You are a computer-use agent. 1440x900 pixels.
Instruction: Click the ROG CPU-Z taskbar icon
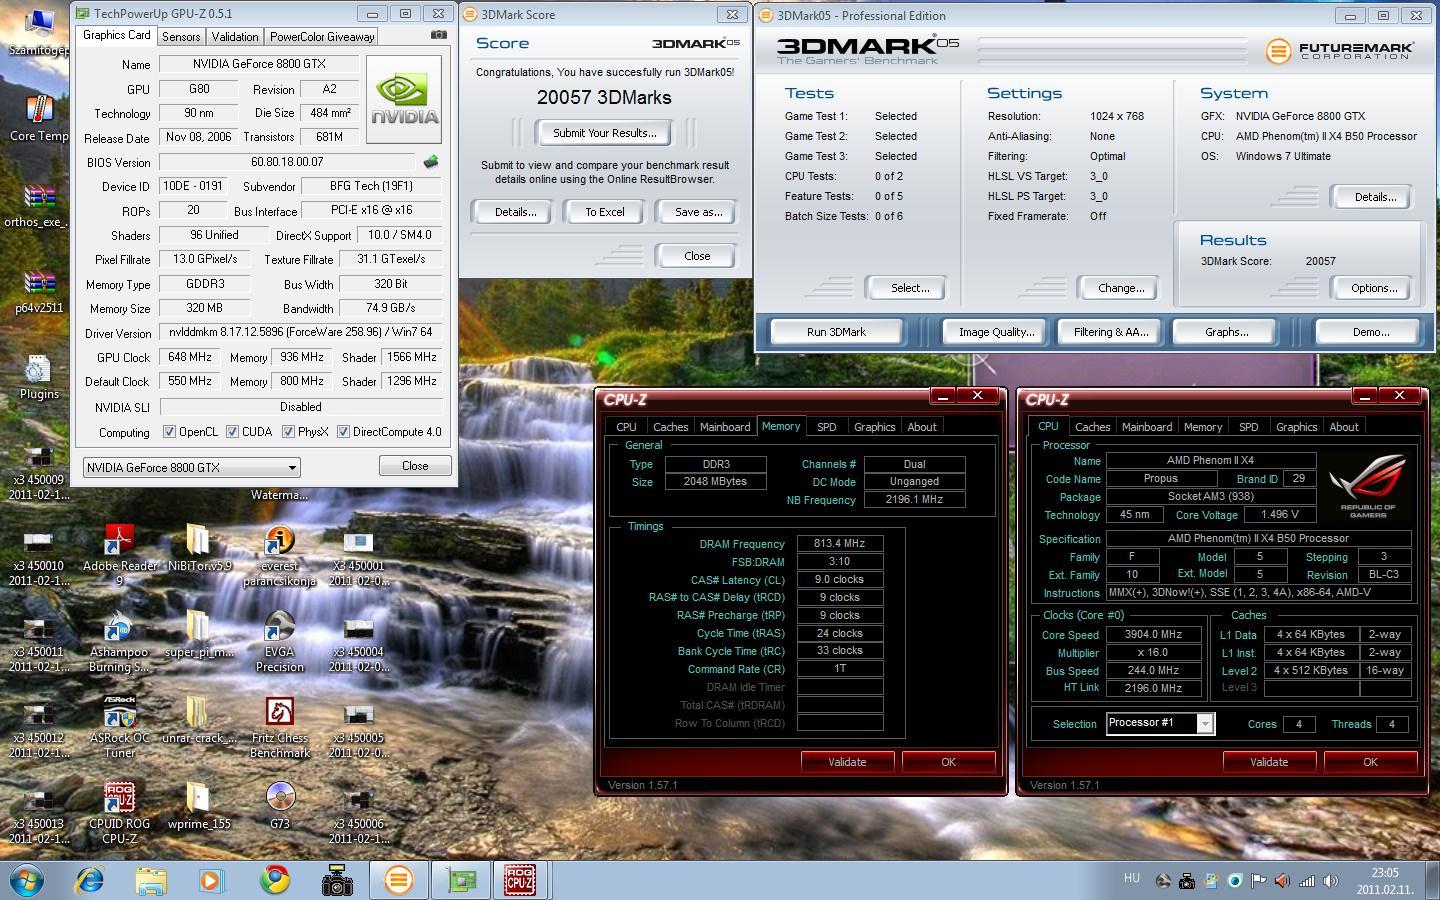tap(521, 880)
